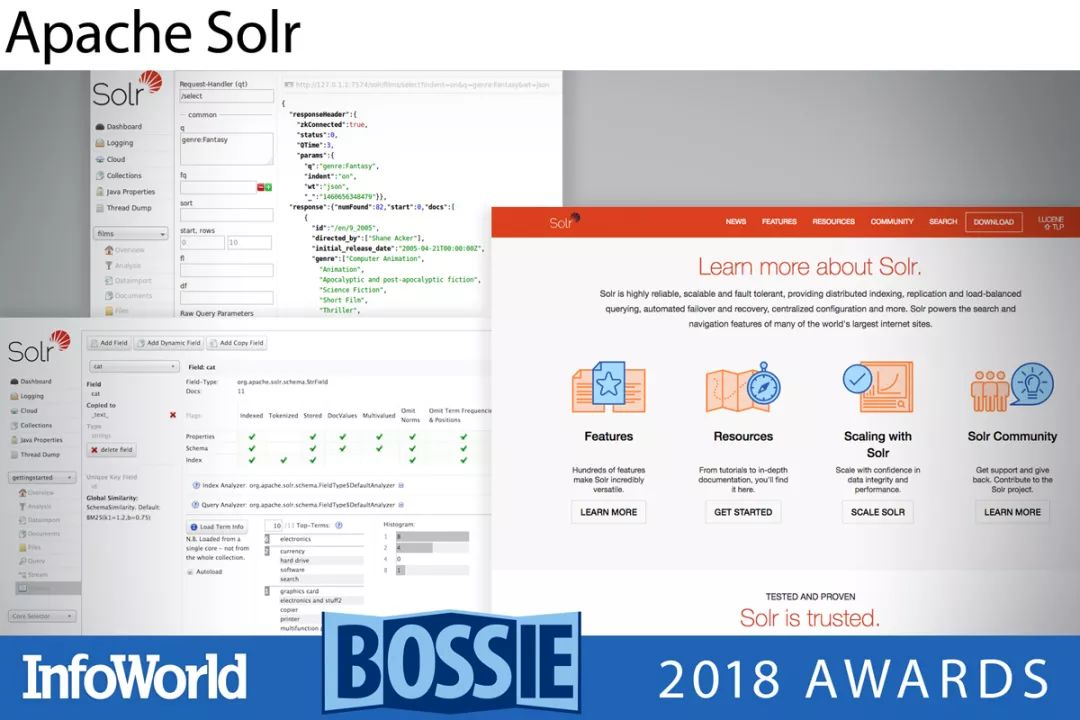The width and height of the screenshot is (1080, 720).
Task: Click the q field containing genre:Fantasy
Action: click(226, 149)
